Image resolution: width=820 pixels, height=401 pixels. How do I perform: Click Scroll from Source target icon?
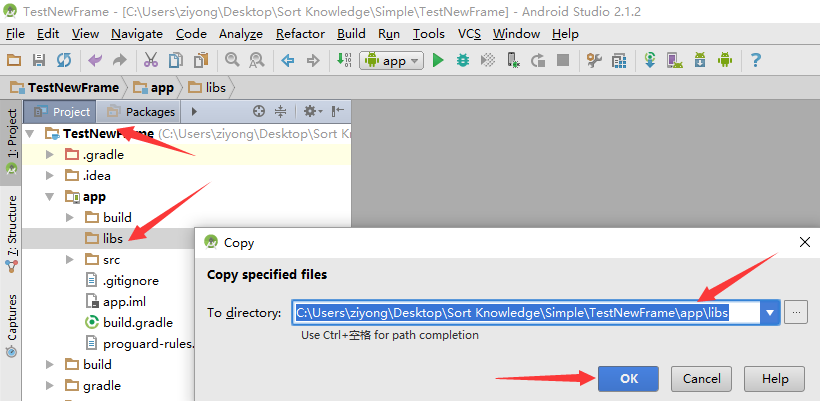click(x=258, y=111)
